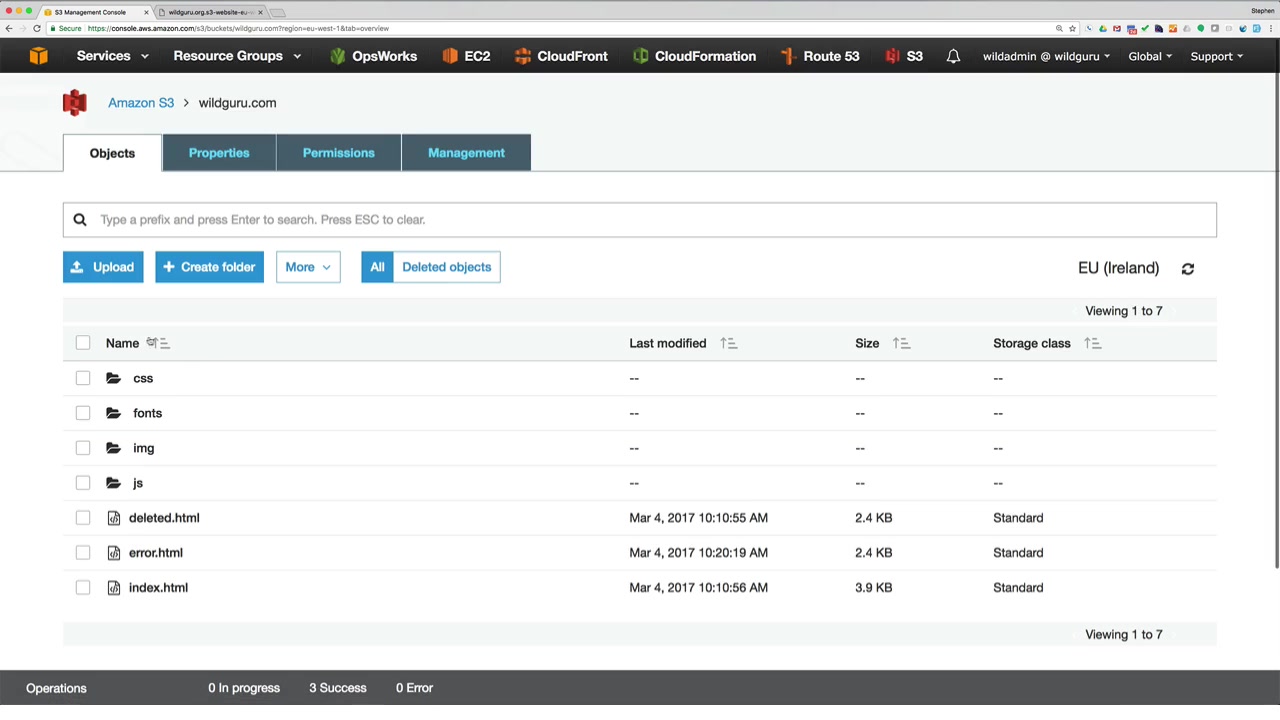Viewport: 1280px width, 720px height.
Task: Switch to the Permissions tab
Action: click(339, 153)
